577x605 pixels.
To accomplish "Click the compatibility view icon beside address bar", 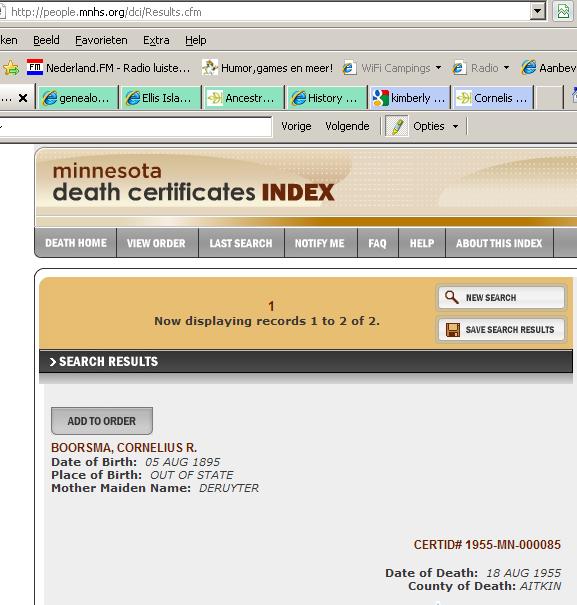I will coord(563,11).
